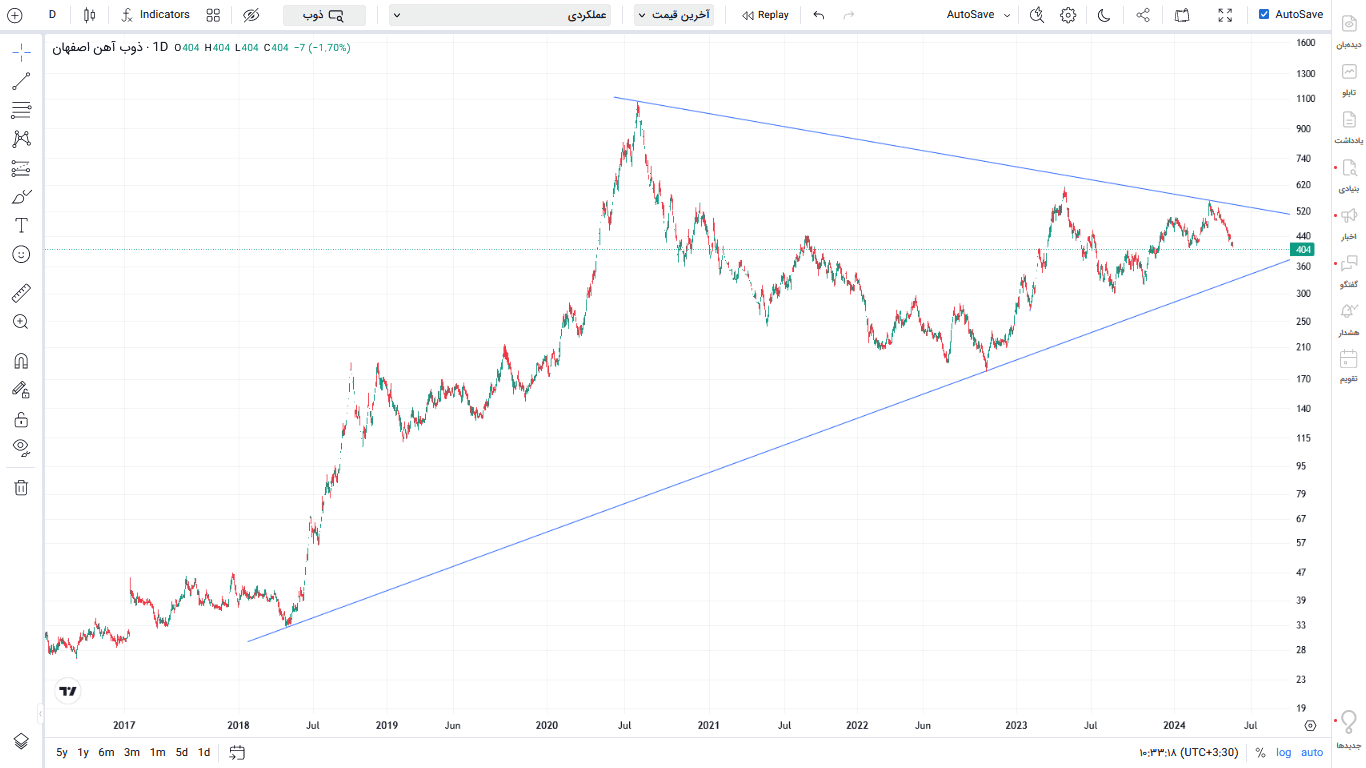Set chart range to 3m

[132, 752]
